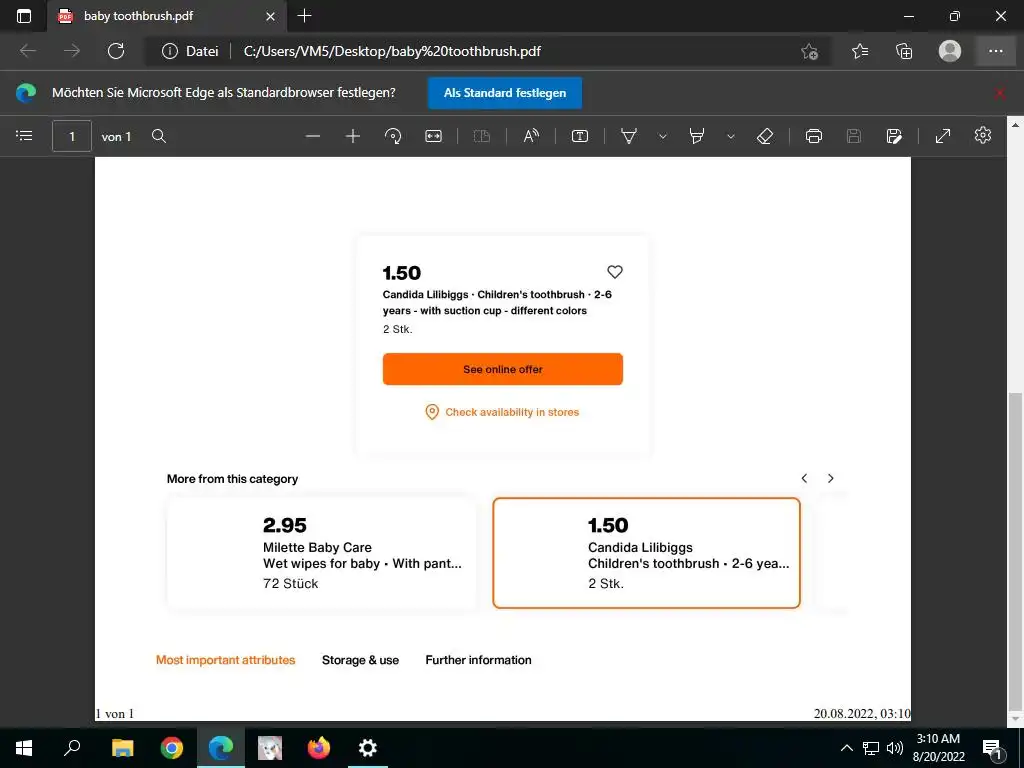The height and width of the screenshot is (768, 1024).
Task: Open File Explorer from taskbar
Action: (123, 748)
